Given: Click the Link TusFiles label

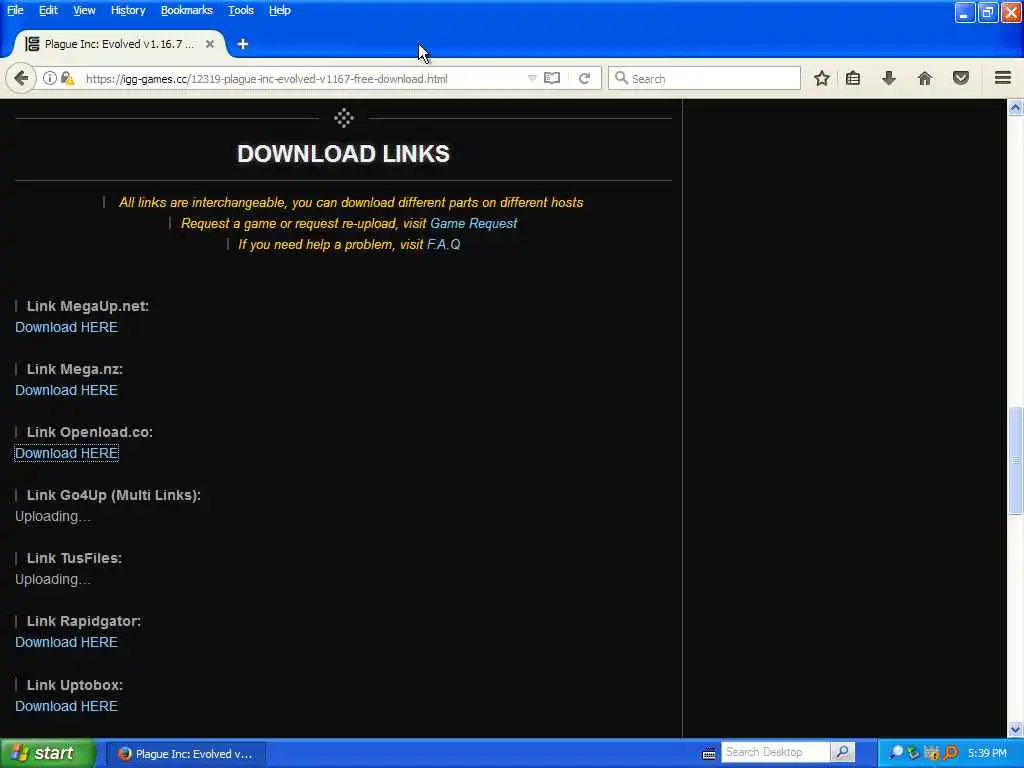Looking at the screenshot, I should pyautogui.click(x=74, y=558).
